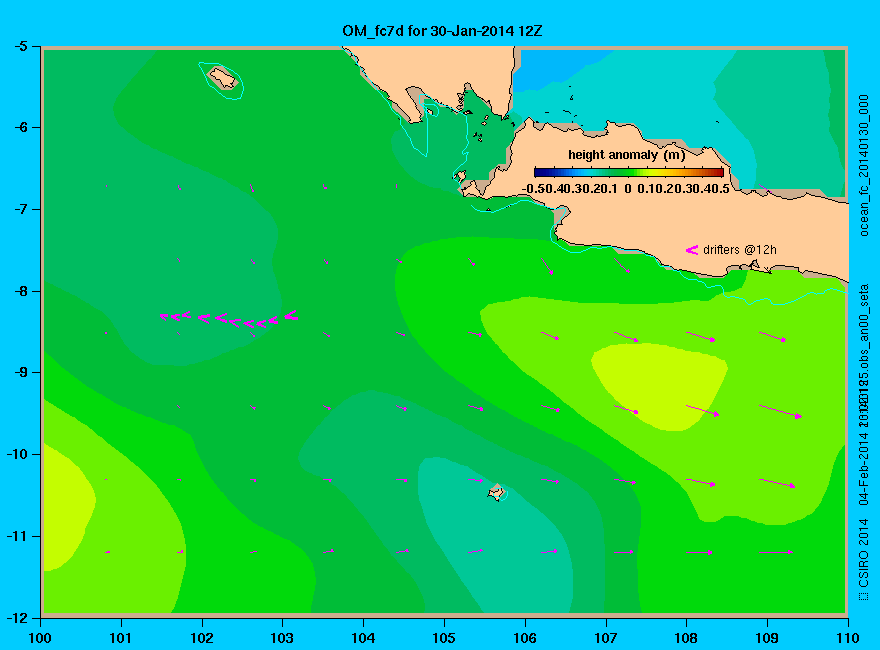This screenshot has height=650, width=880.
Task: Click the x-axis label "110"
Action: pyautogui.click(x=847, y=638)
